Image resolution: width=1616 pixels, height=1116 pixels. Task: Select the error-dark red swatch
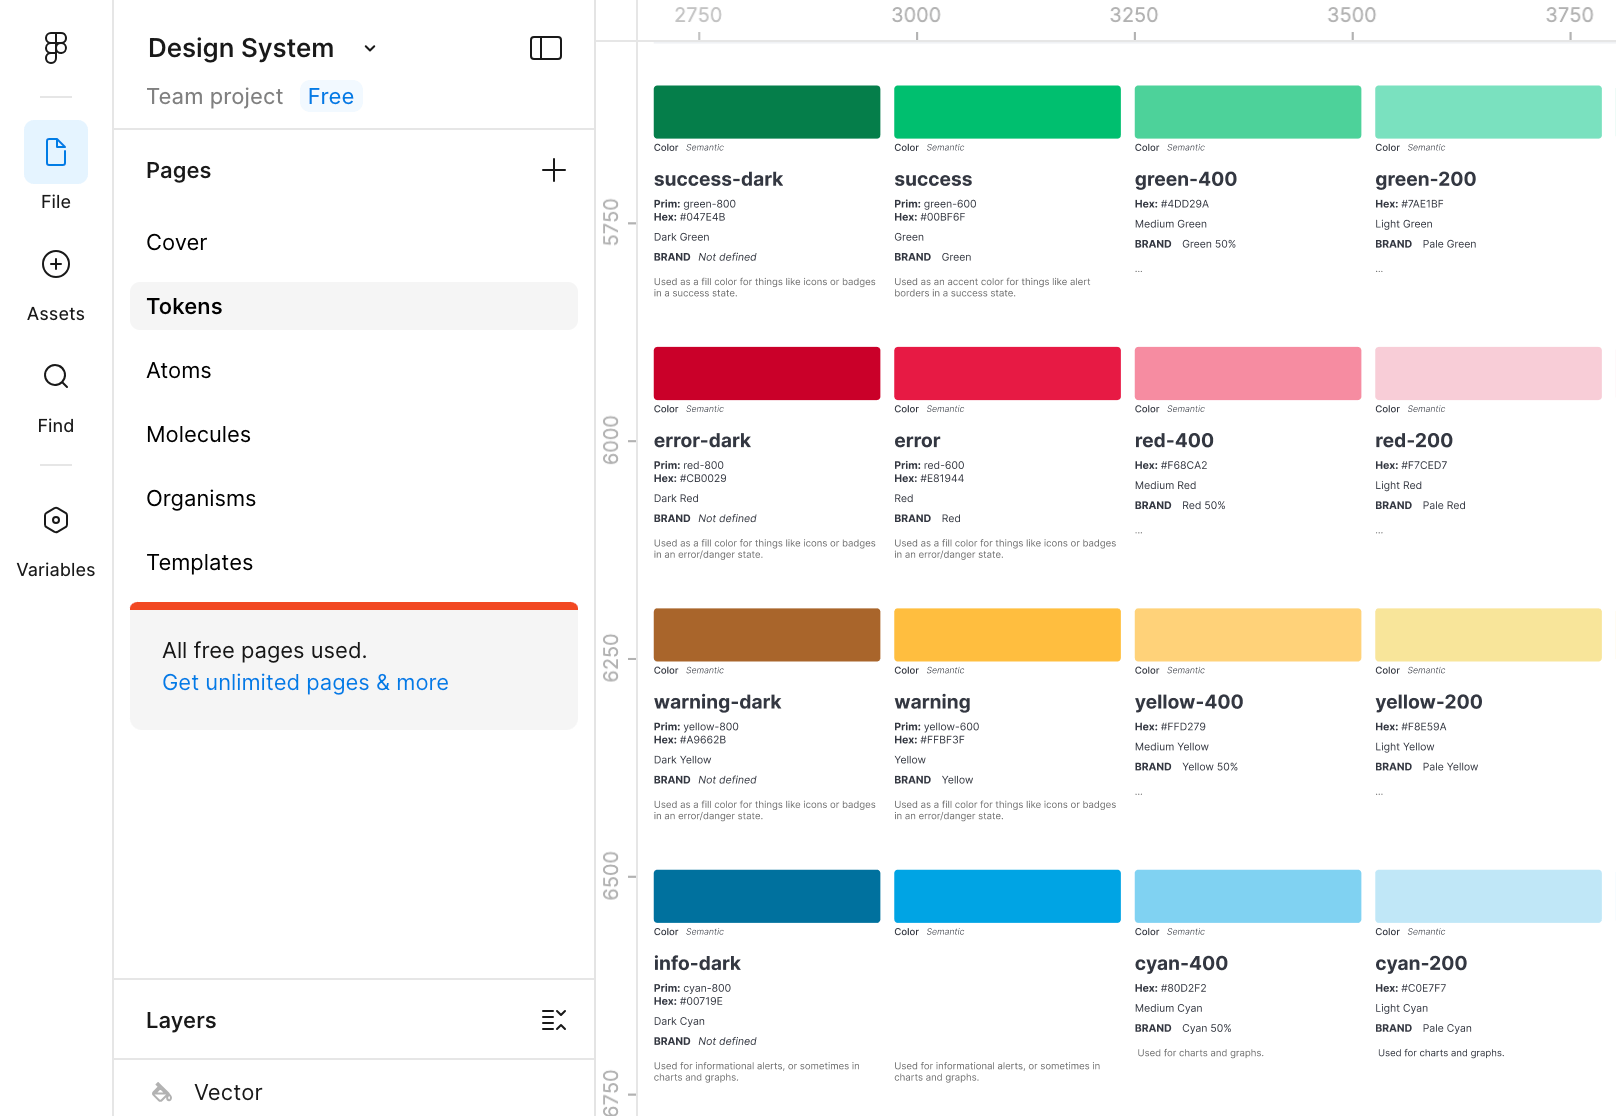pyautogui.click(x=767, y=373)
